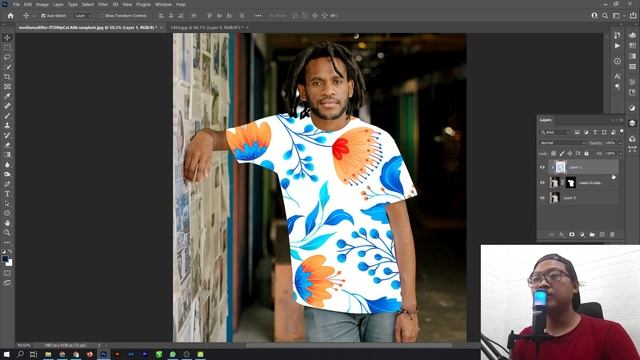Select the Ellipse shape tool
Screen dimensions: 640x360
(7, 213)
